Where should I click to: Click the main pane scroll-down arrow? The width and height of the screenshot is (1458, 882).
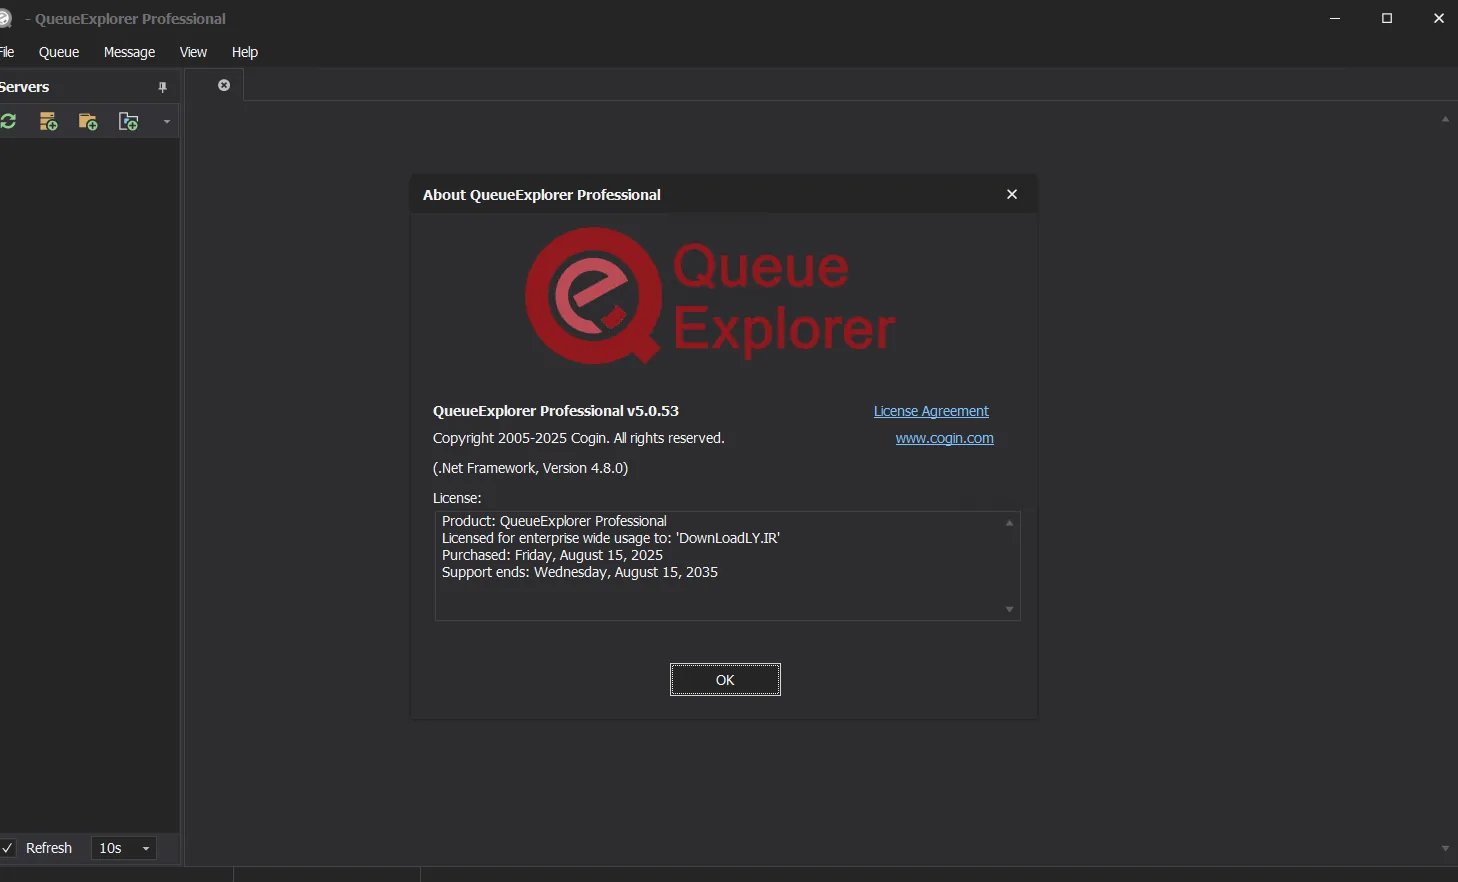[1445, 848]
